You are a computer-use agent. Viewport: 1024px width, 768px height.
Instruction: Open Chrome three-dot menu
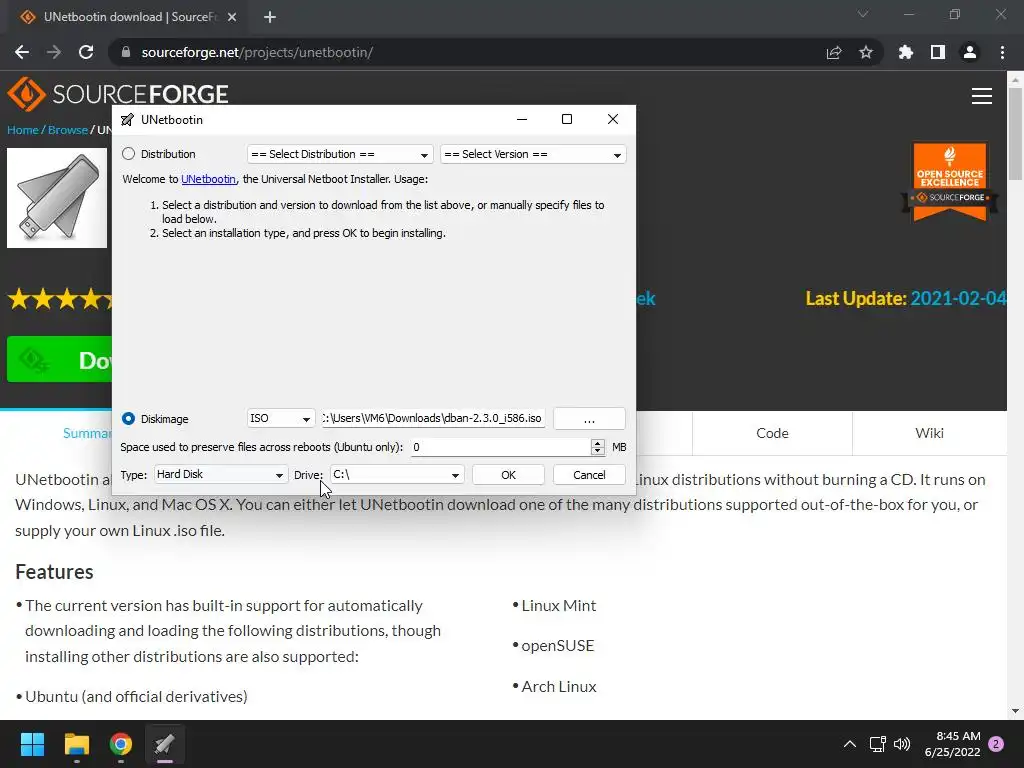pos(1002,52)
